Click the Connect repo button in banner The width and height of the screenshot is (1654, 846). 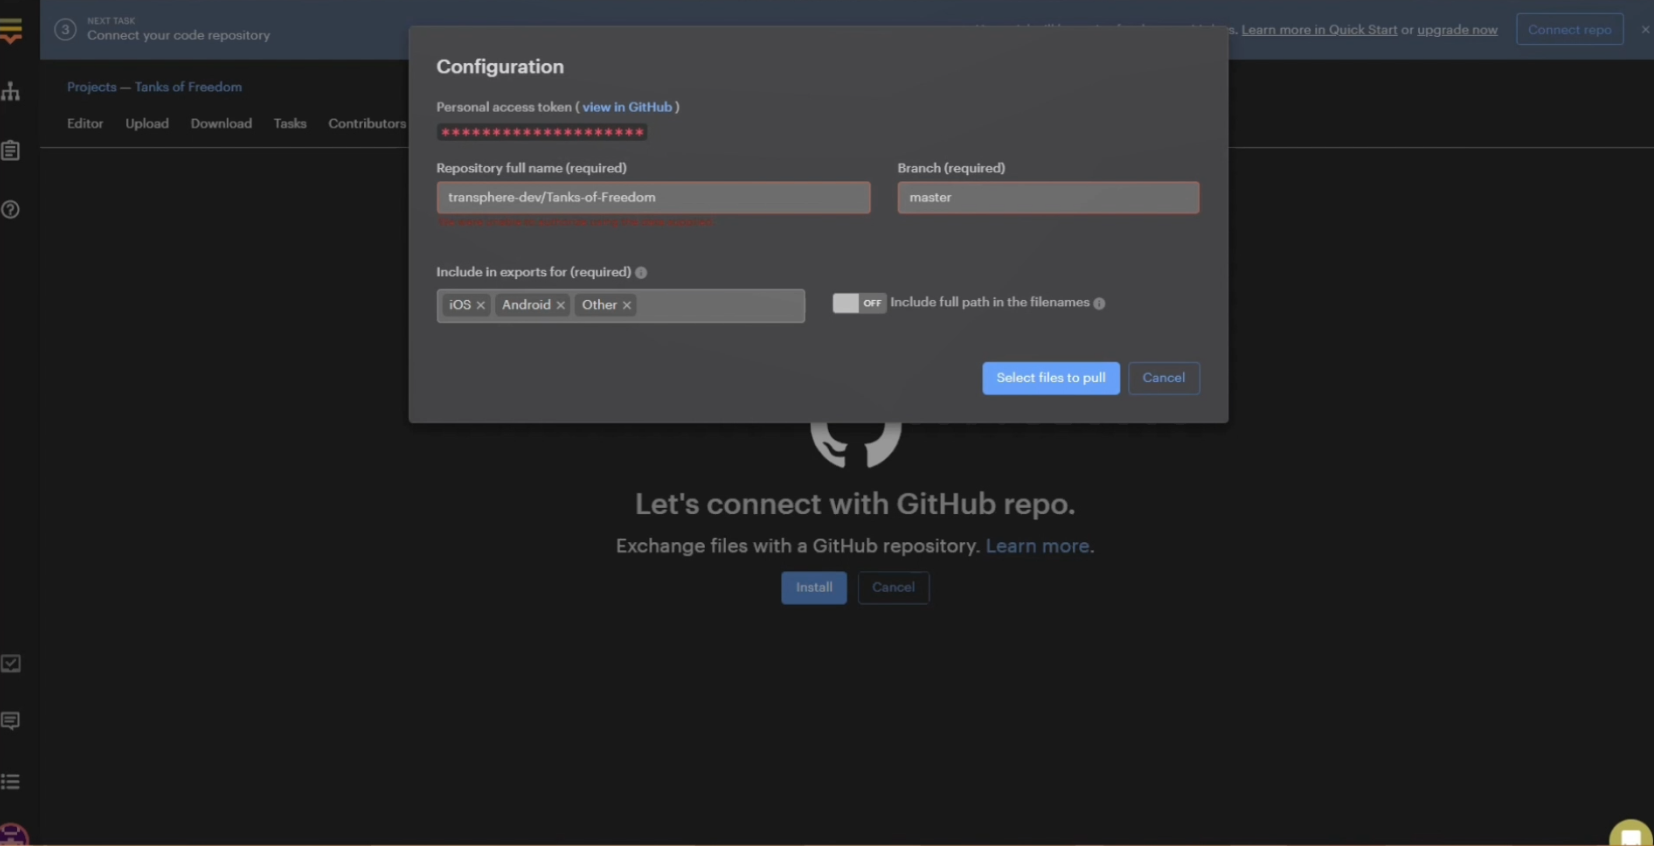click(1569, 29)
